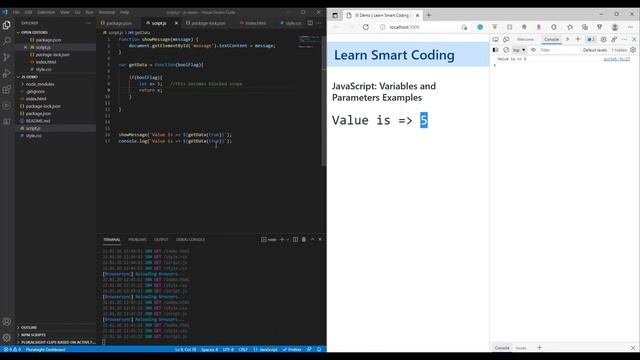The height and width of the screenshot is (360, 640).
Task: Clear the DevTools console
Action: pos(506,50)
